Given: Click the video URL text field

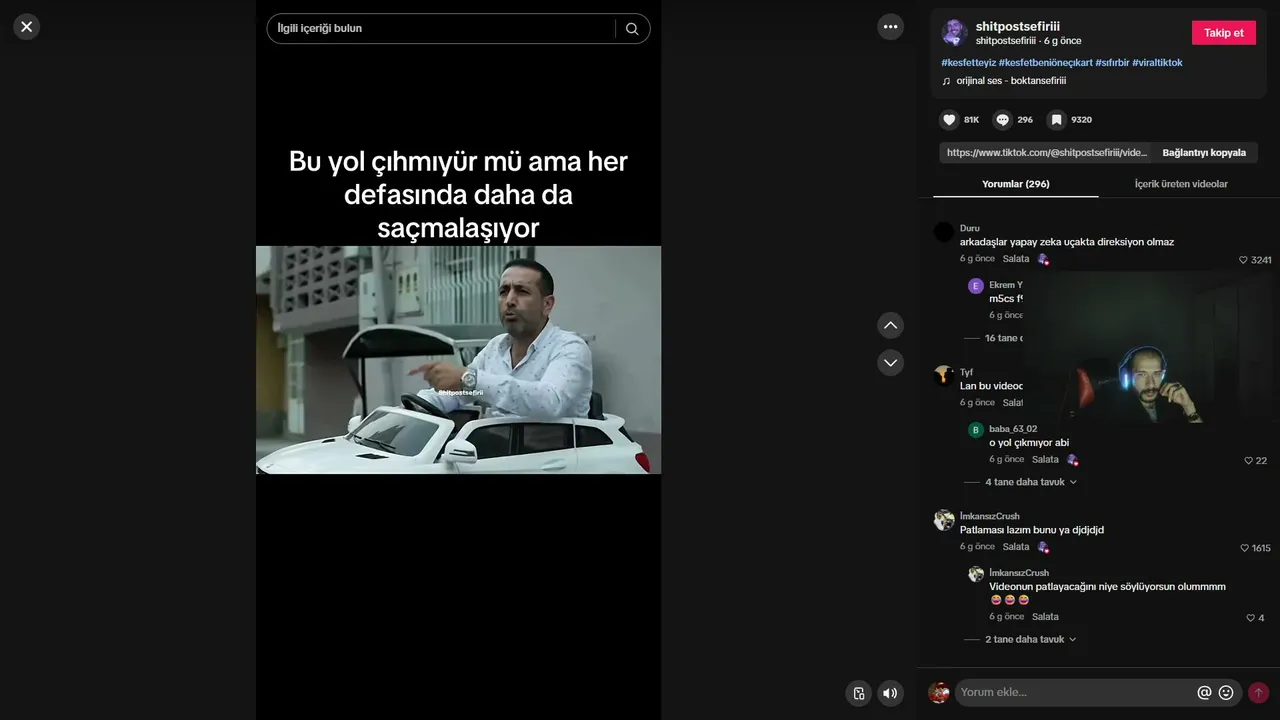Looking at the screenshot, I should coord(1047,153).
